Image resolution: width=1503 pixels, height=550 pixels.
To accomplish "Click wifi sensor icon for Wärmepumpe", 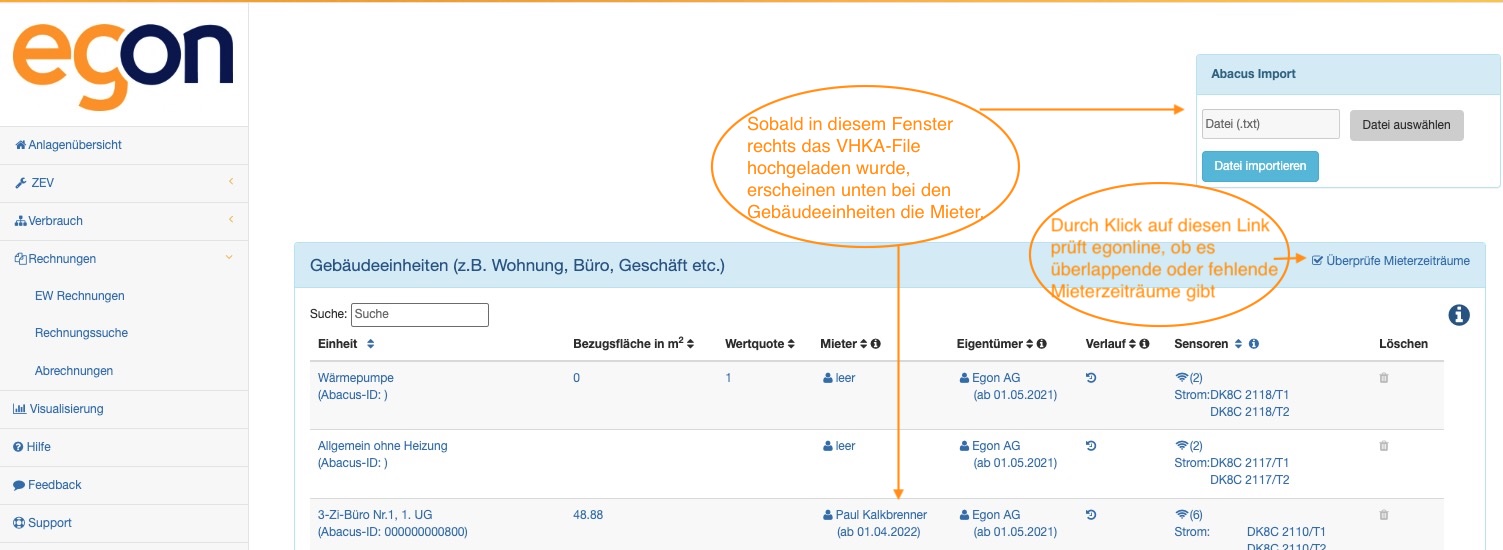I will pyautogui.click(x=1181, y=378).
